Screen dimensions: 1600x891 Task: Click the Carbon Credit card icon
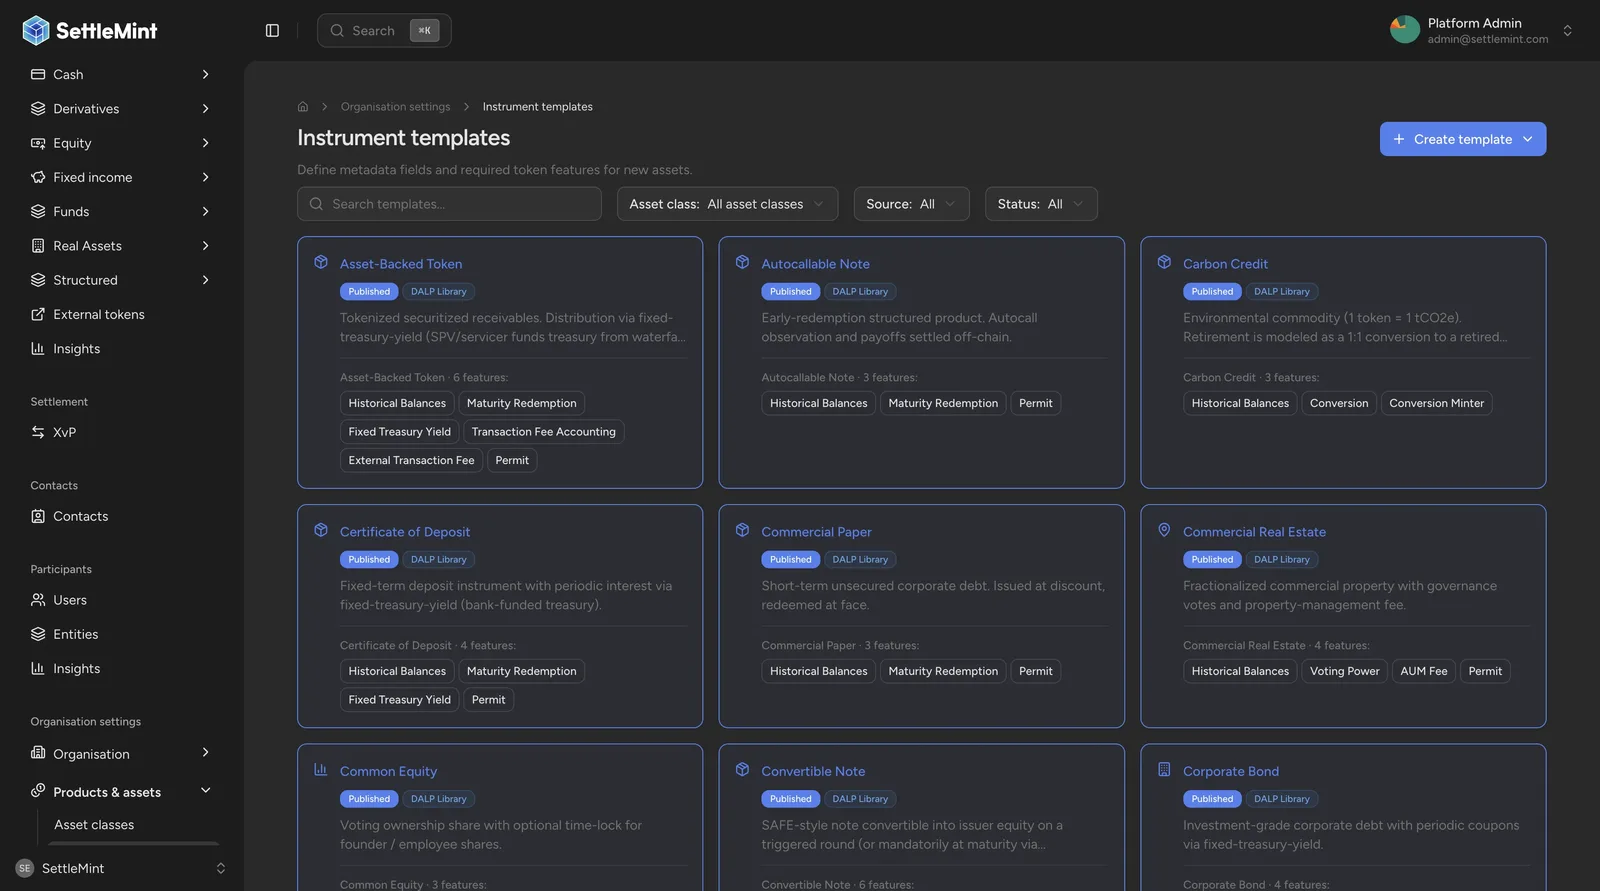point(1164,262)
